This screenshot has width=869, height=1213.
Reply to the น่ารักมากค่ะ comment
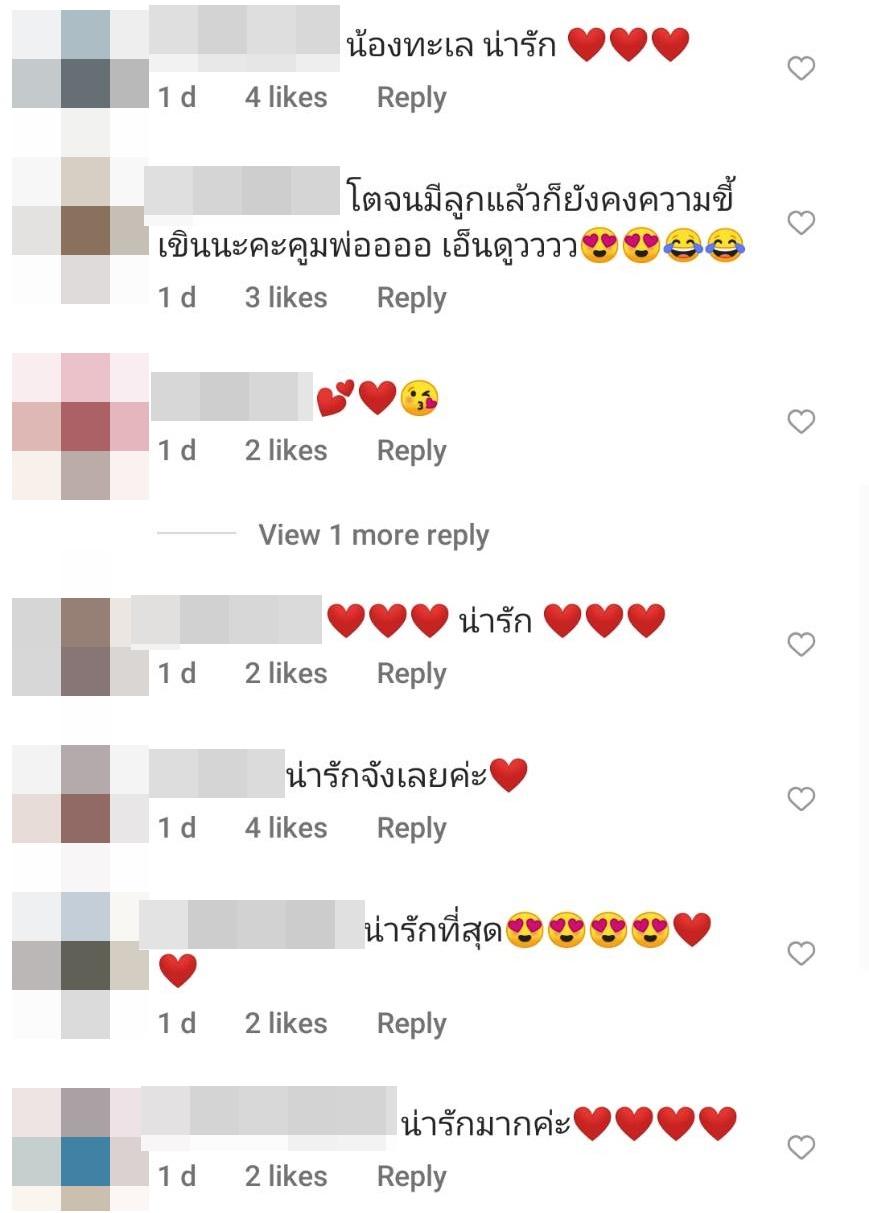[x=411, y=1177]
